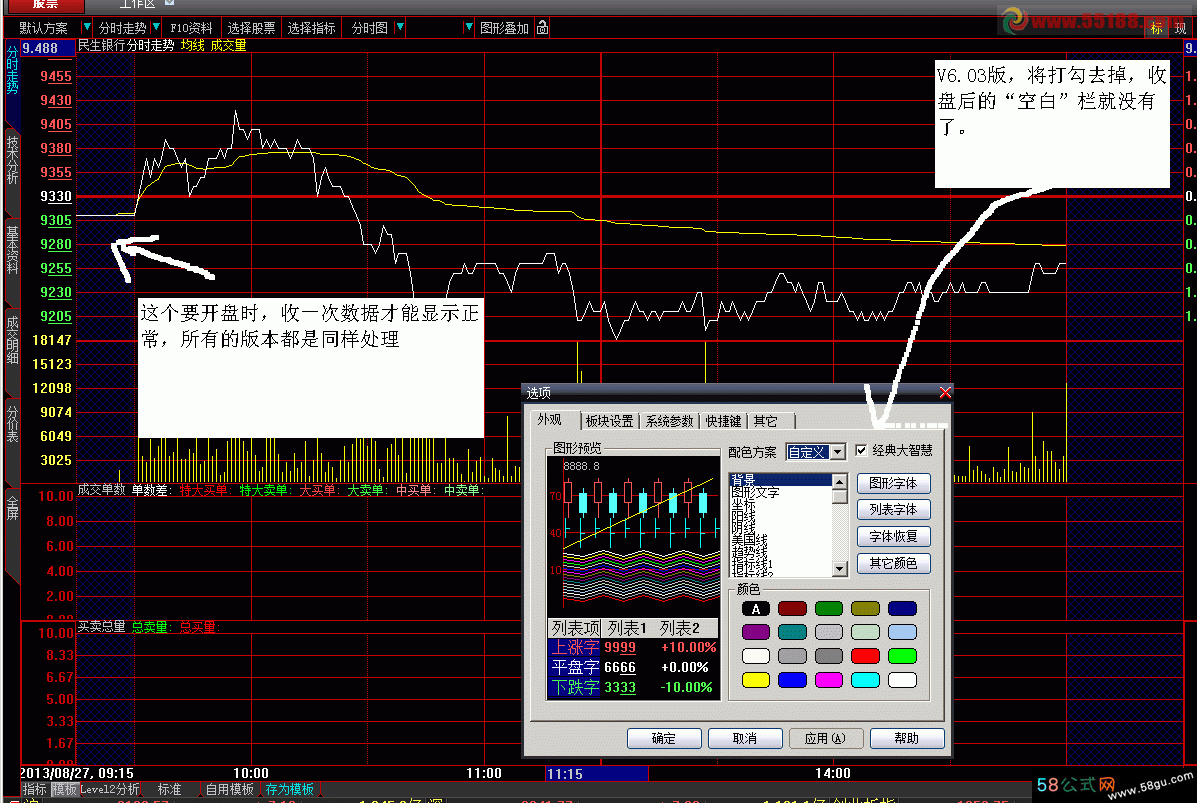Select 背景 in the color item list

coord(781,479)
